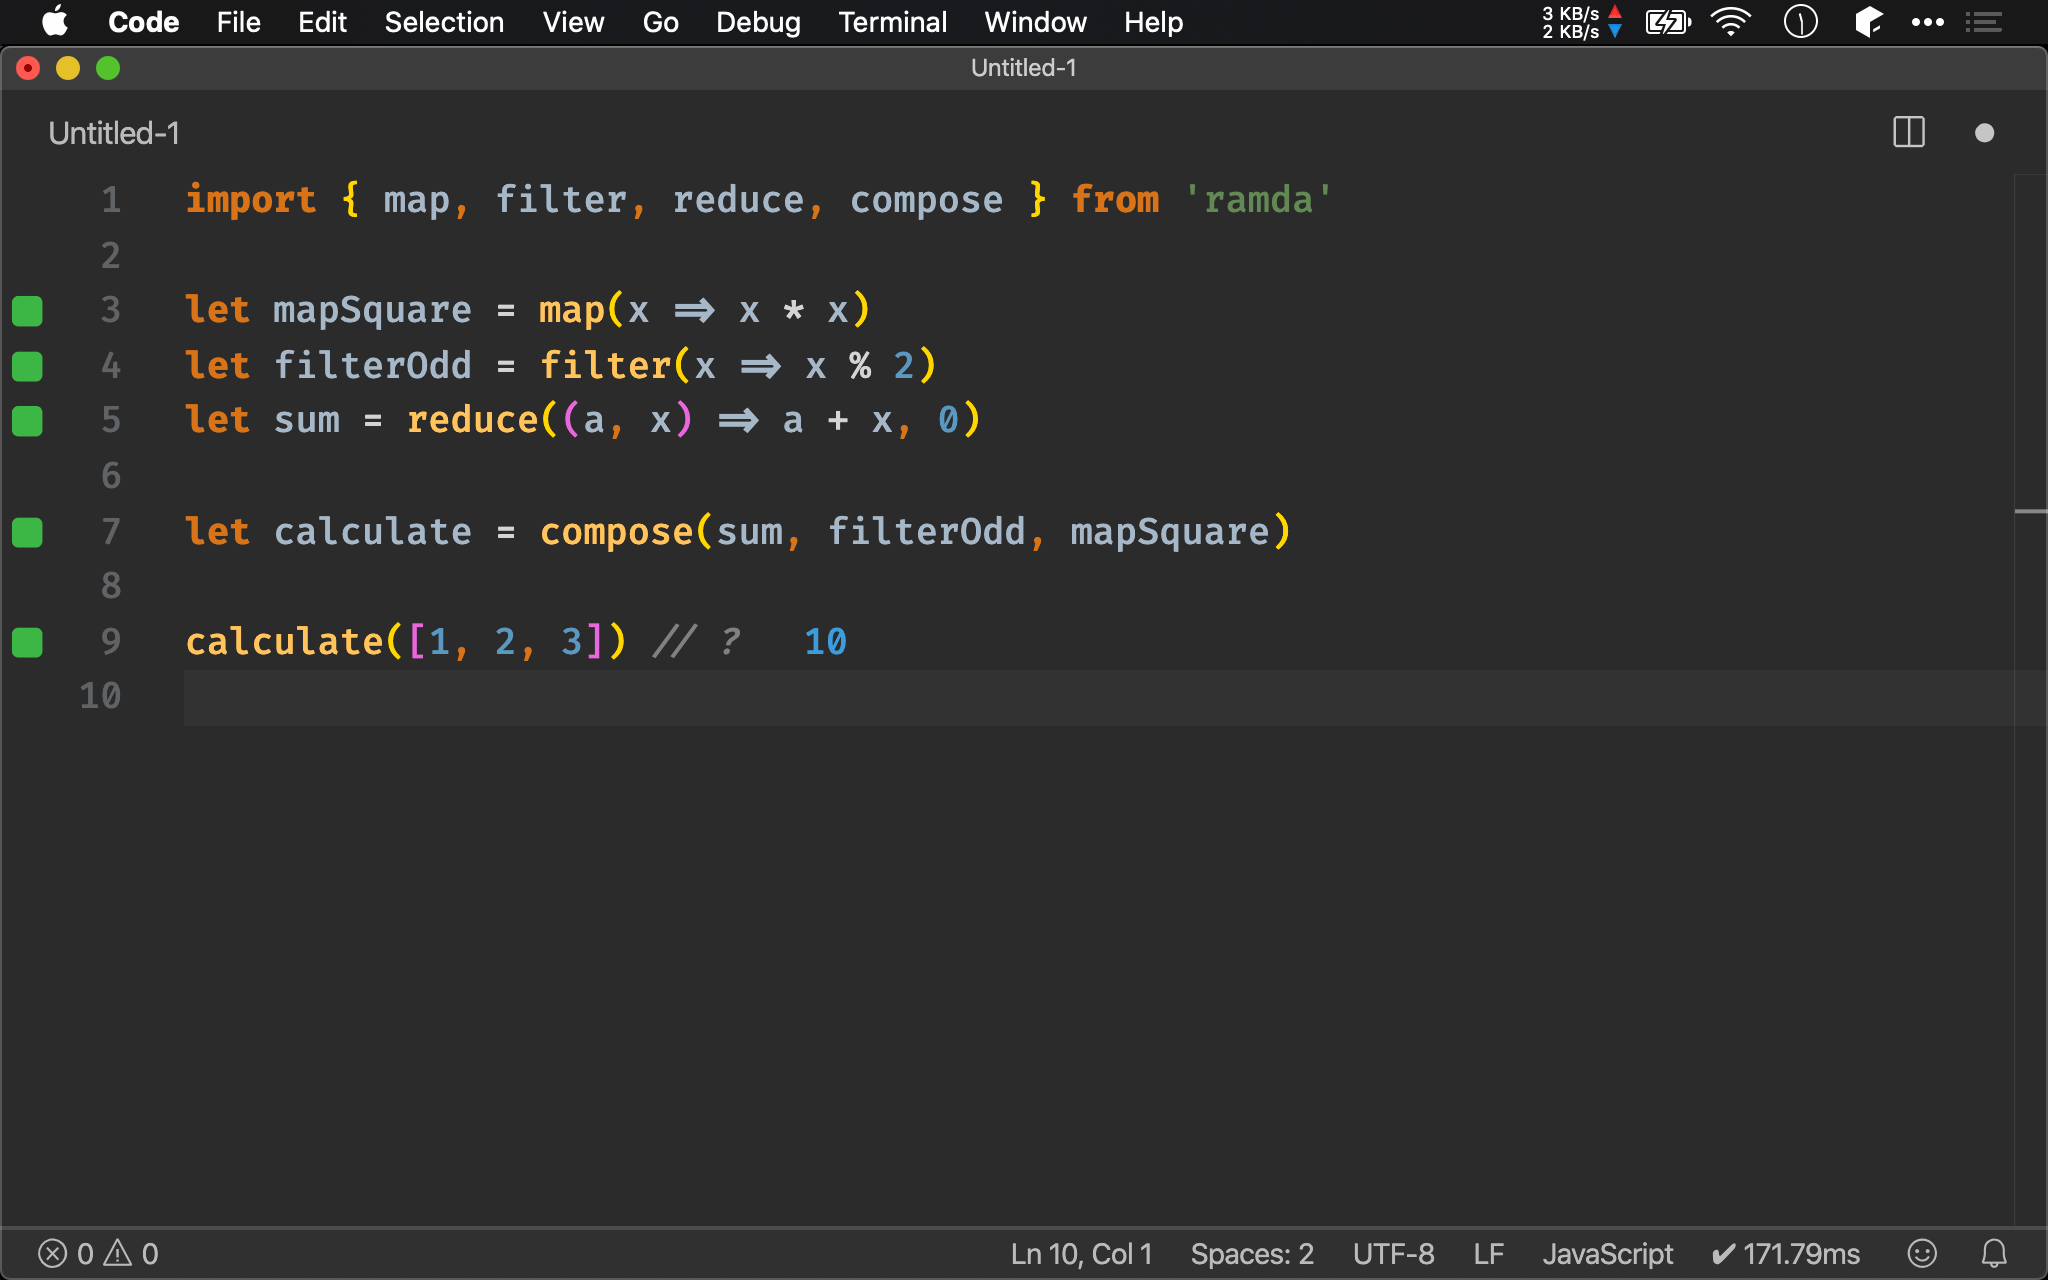Click line 3 breakpoint green toggle
2048x1280 pixels.
click(27, 311)
